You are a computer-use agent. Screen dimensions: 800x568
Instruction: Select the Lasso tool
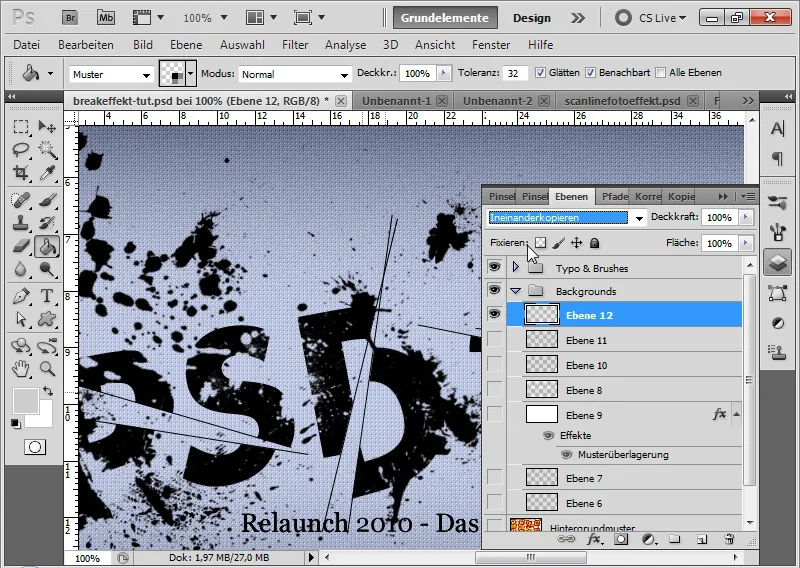coord(20,149)
